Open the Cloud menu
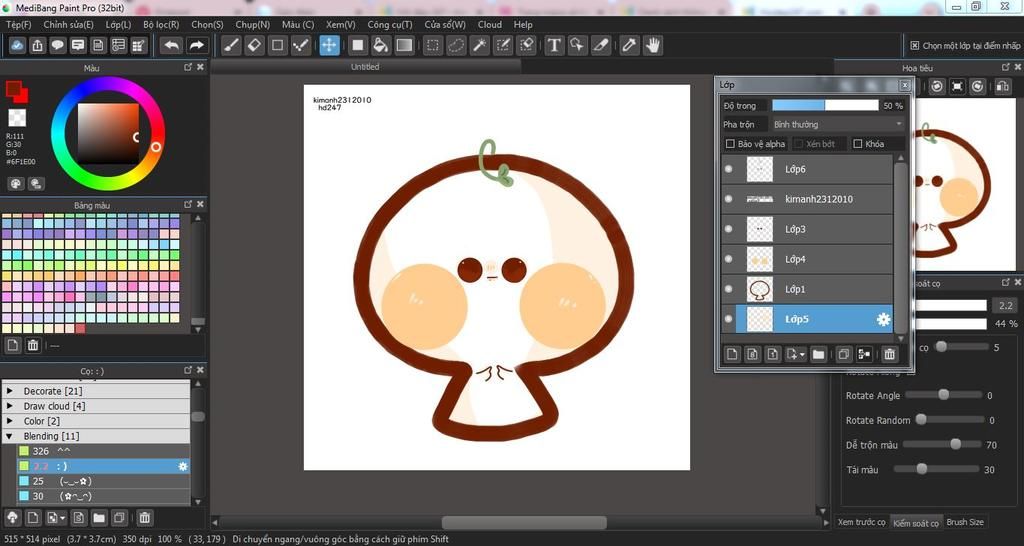 click(x=490, y=25)
